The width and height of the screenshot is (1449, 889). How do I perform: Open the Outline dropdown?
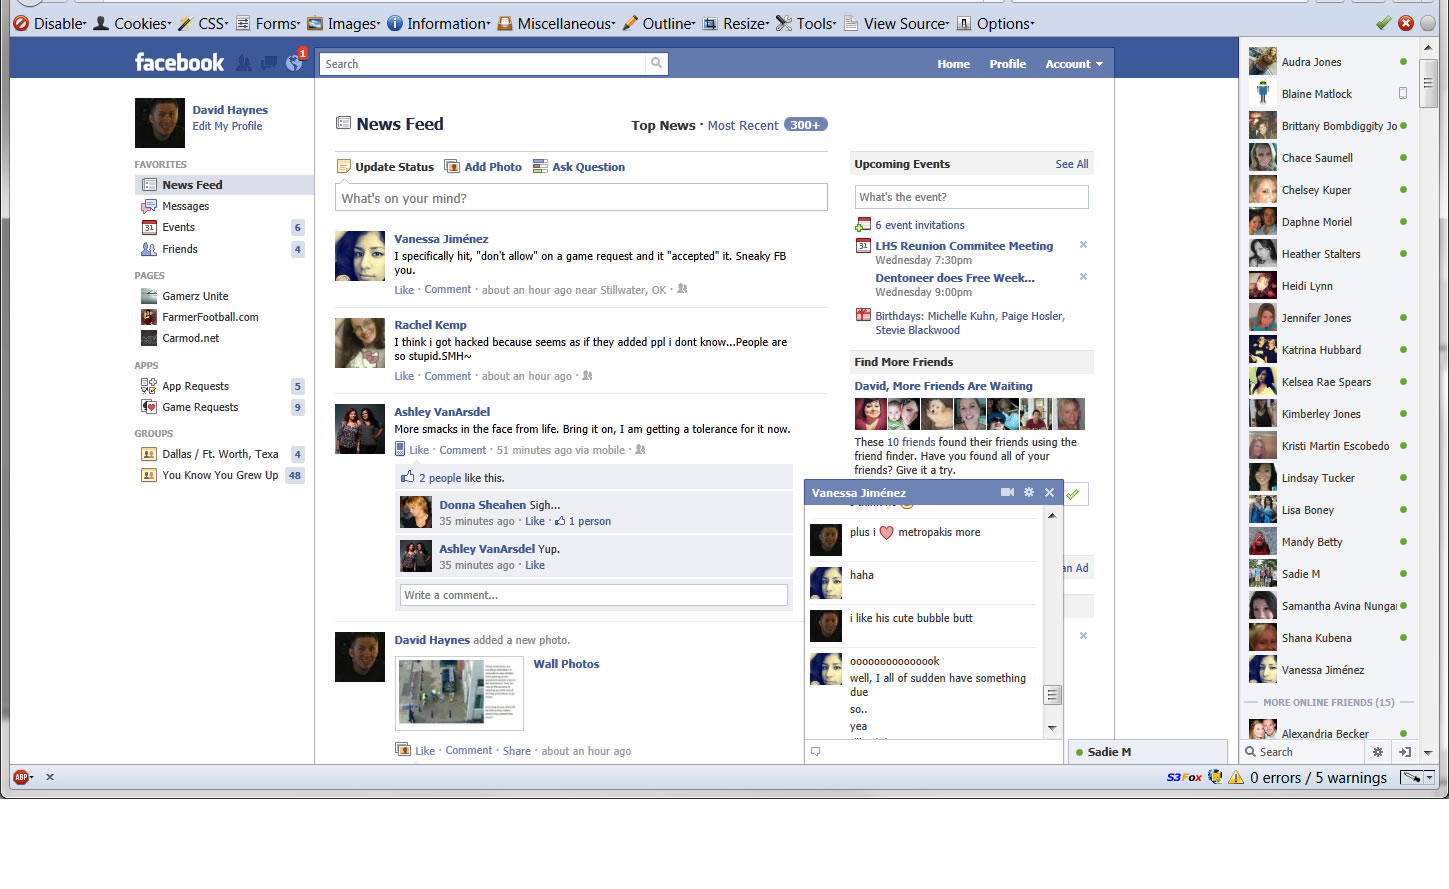click(659, 23)
